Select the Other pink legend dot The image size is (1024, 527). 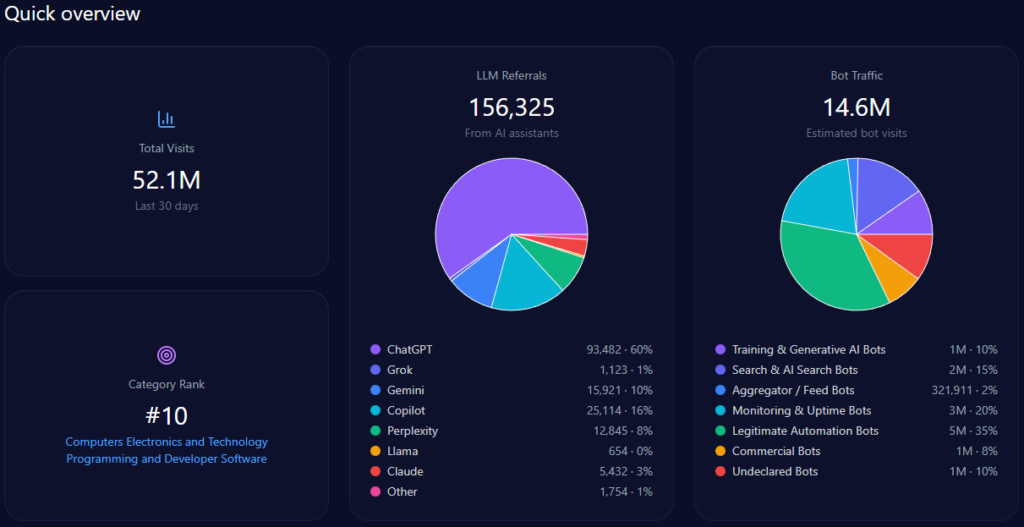tap(375, 492)
